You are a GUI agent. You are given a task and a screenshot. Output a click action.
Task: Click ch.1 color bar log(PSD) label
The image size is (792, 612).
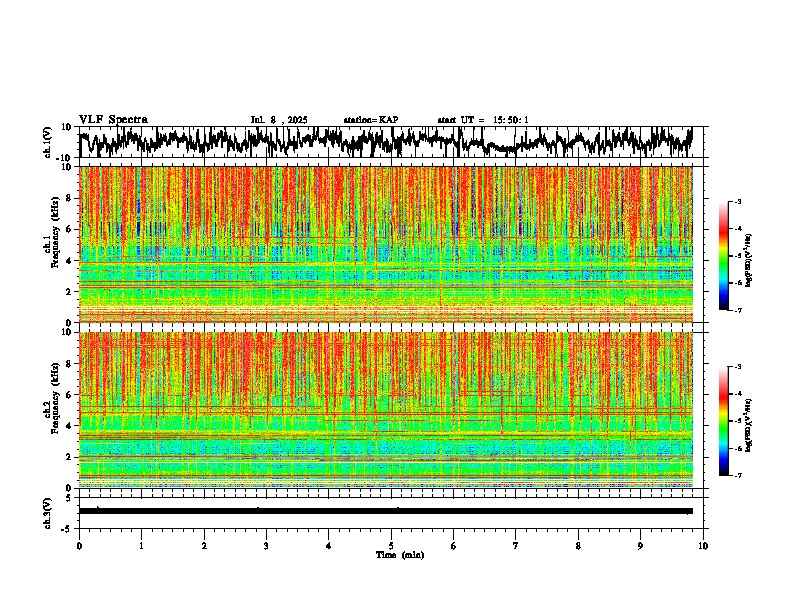pyautogui.click(x=749, y=260)
